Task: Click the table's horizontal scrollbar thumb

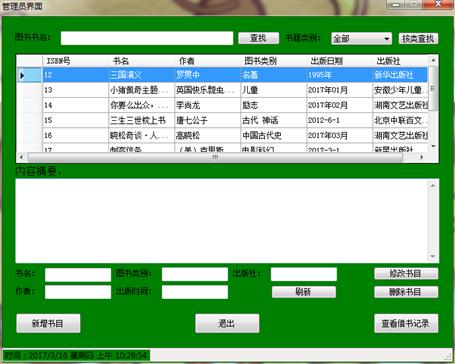Action: point(215,157)
